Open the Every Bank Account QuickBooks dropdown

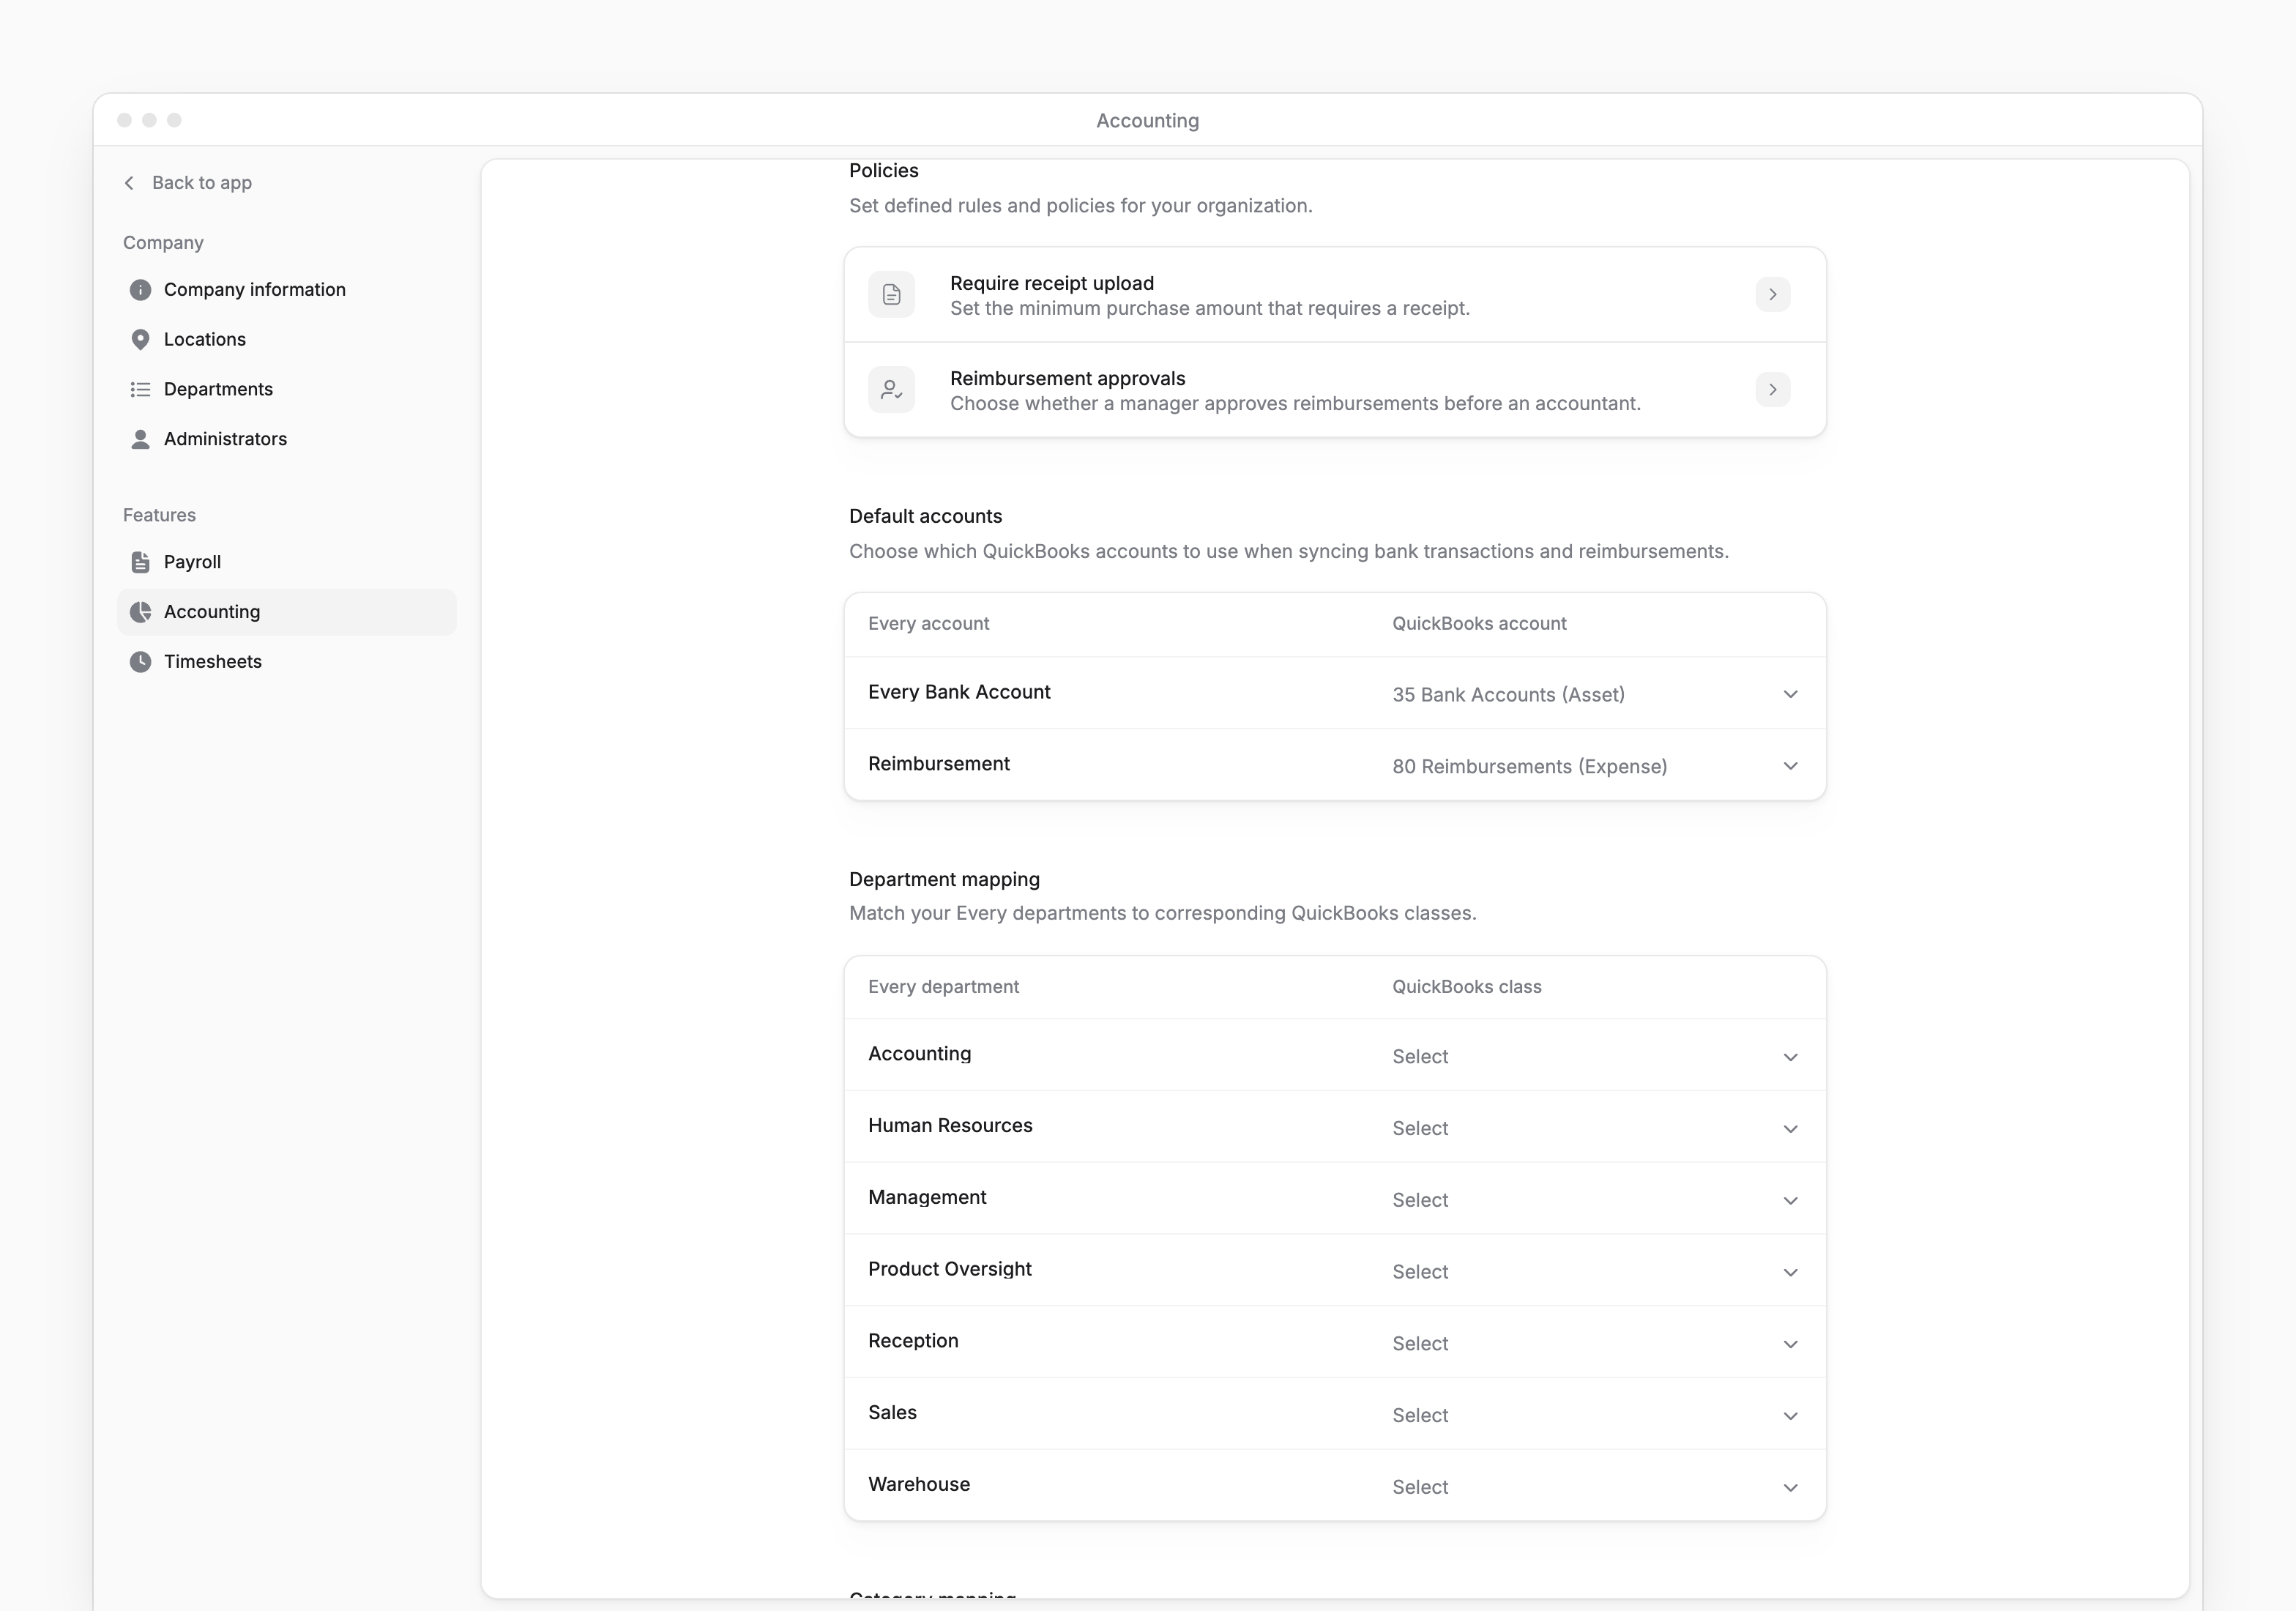tap(1595, 694)
